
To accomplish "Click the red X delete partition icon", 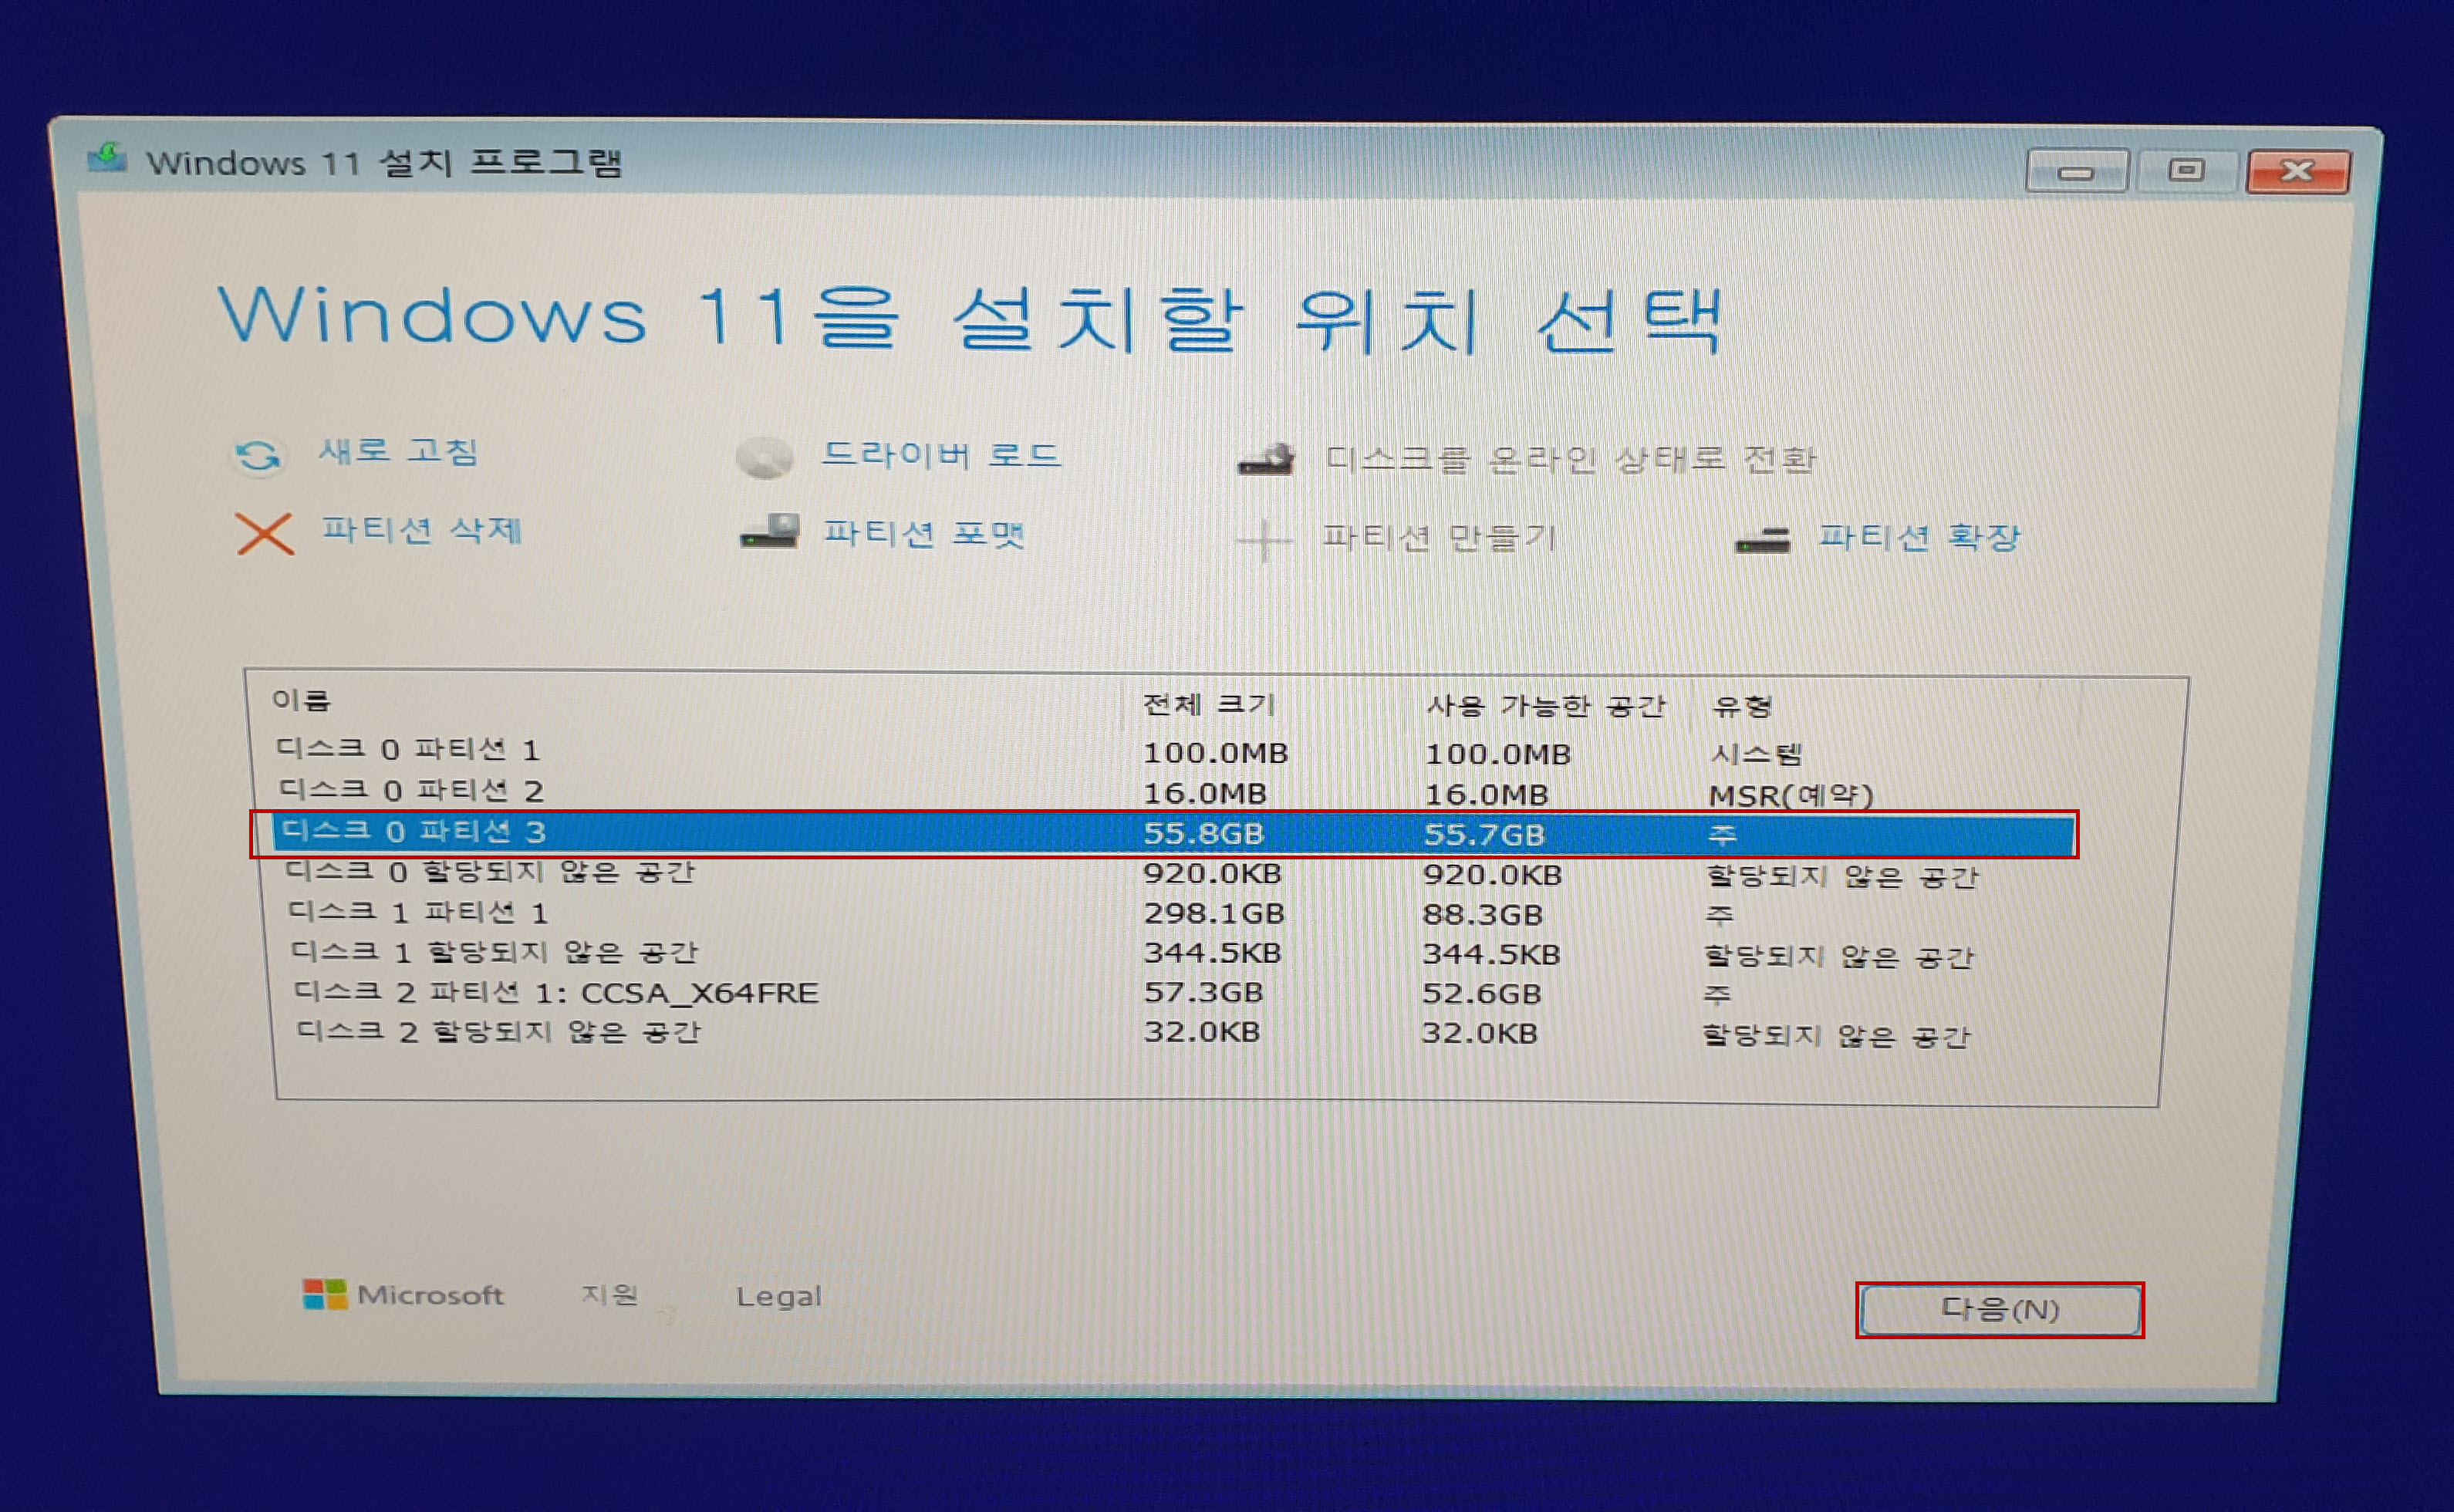I will click(264, 533).
